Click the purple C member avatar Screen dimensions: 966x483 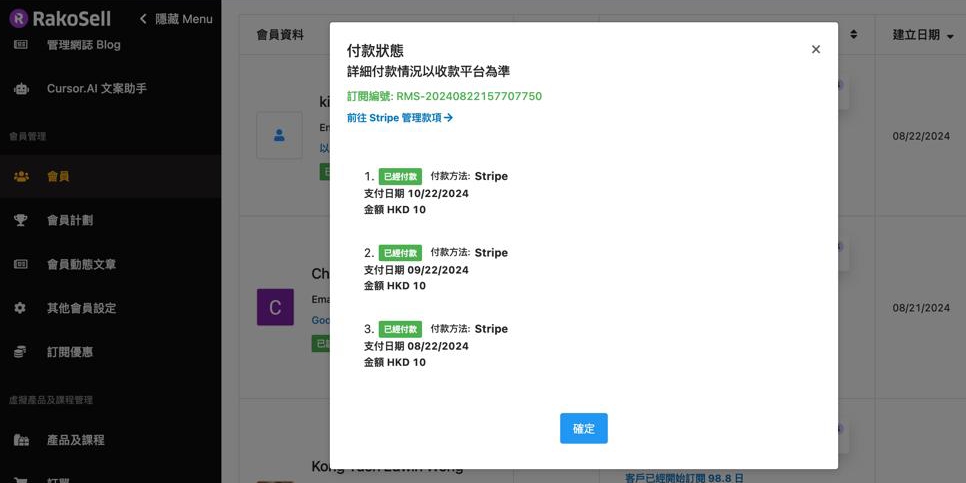[275, 306]
